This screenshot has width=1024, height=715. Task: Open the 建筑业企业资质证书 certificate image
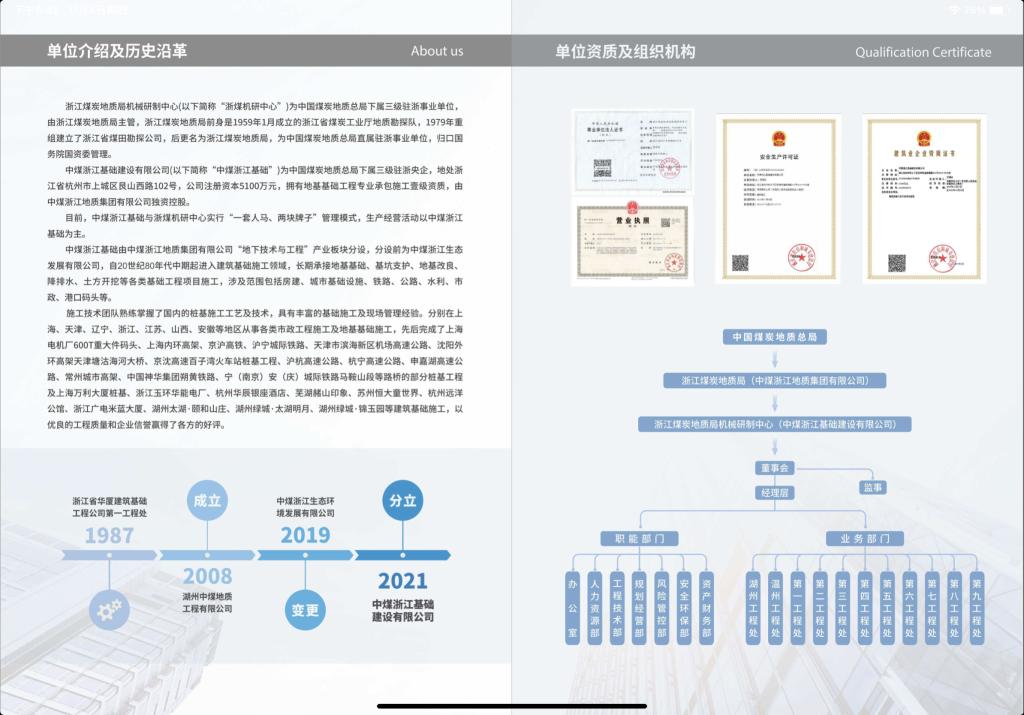click(917, 199)
